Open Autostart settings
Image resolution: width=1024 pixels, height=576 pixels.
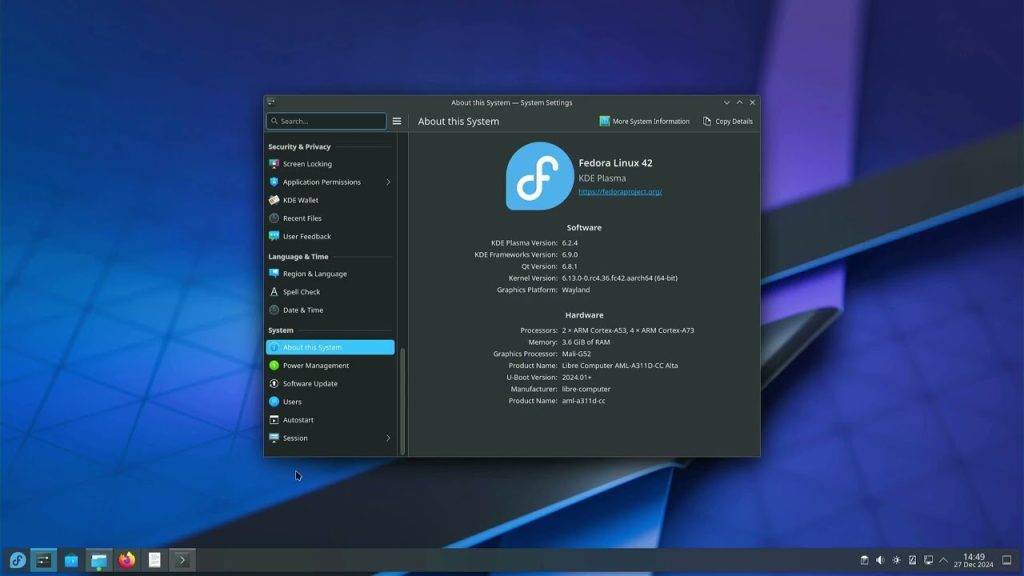330,420
